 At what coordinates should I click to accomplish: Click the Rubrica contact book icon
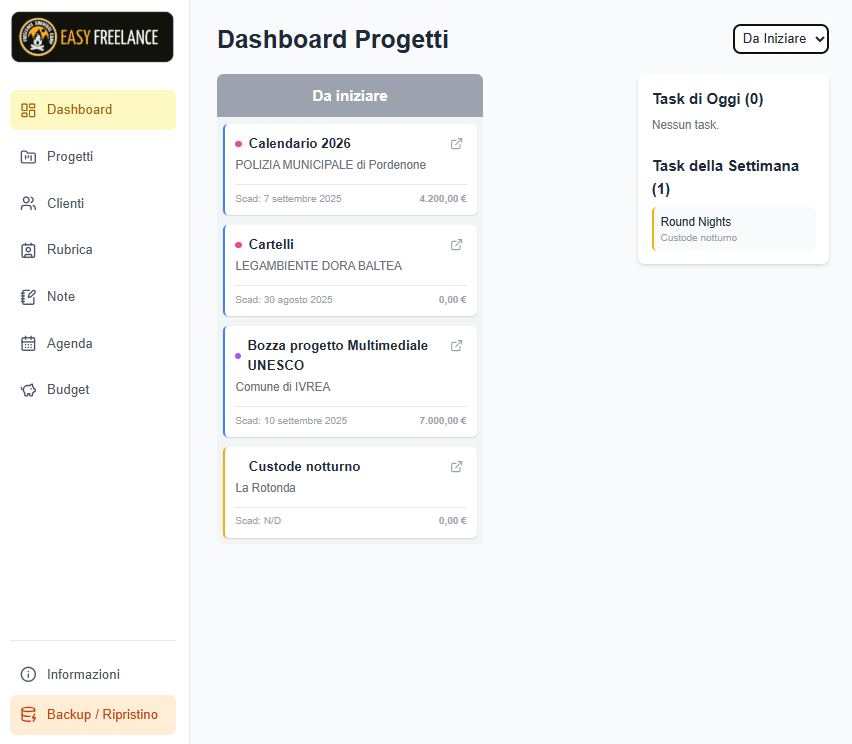tap(28, 250)
